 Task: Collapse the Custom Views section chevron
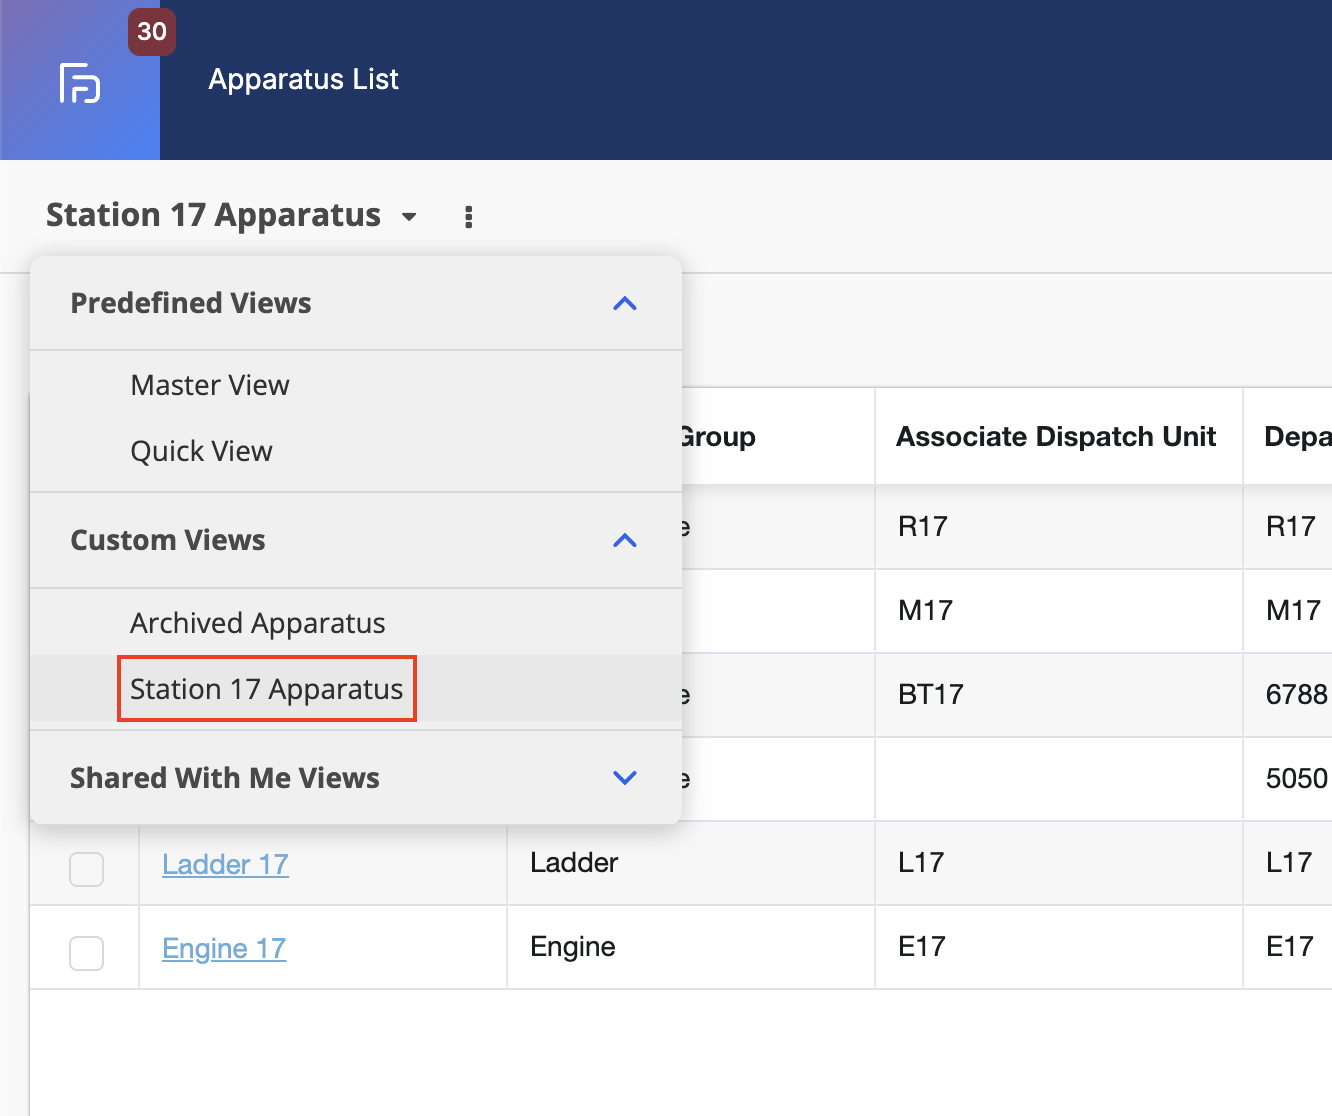click(x=625, y=540)
